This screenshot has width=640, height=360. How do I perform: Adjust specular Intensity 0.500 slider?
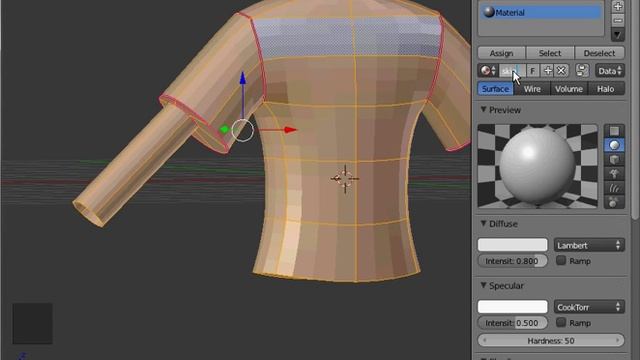click(x=513, y=323)
